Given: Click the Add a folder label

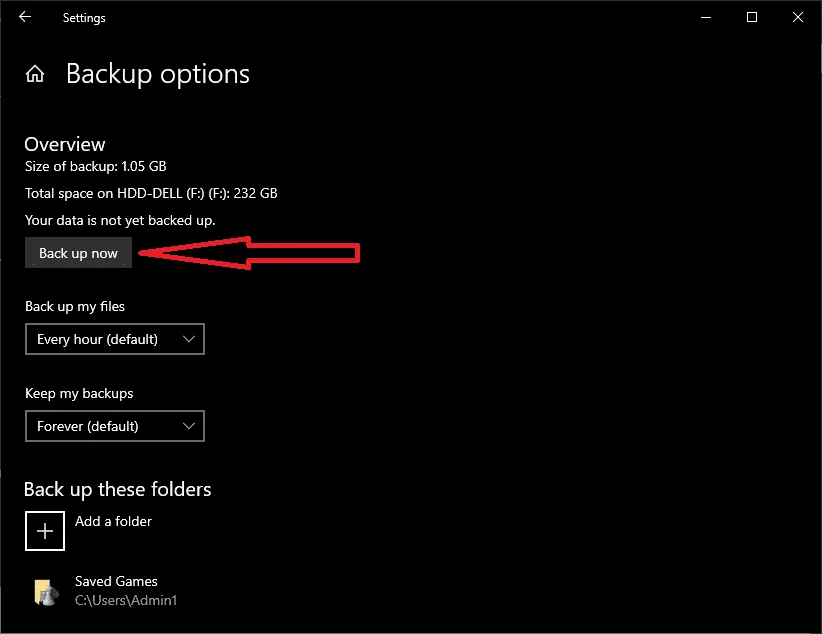Looking at the screenshot, I should pyautogui.click(x=113, y=521).
